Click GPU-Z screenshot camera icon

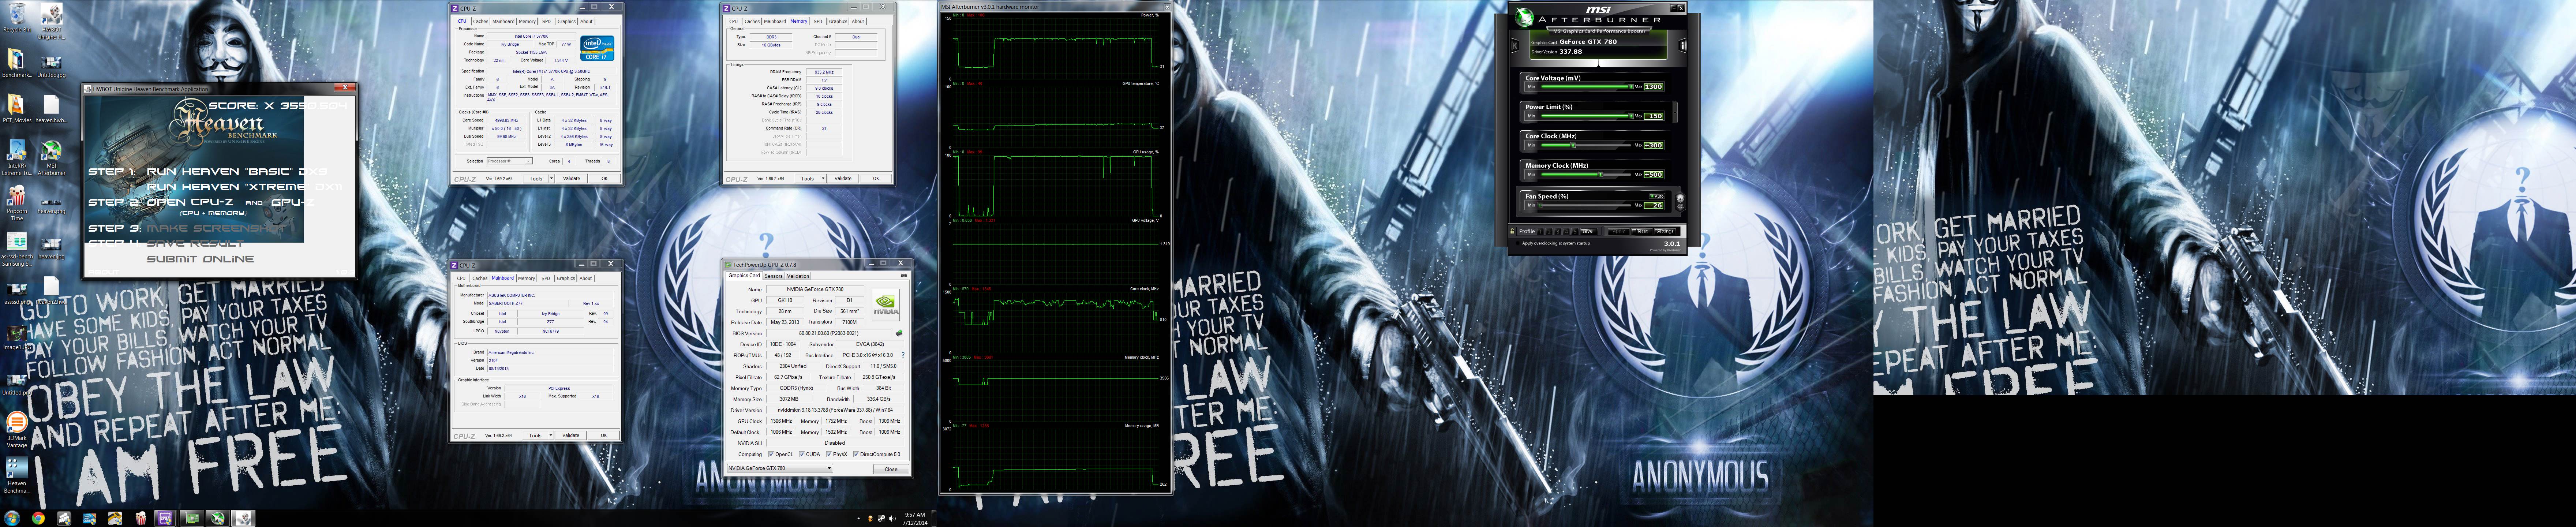pos(904,276)
